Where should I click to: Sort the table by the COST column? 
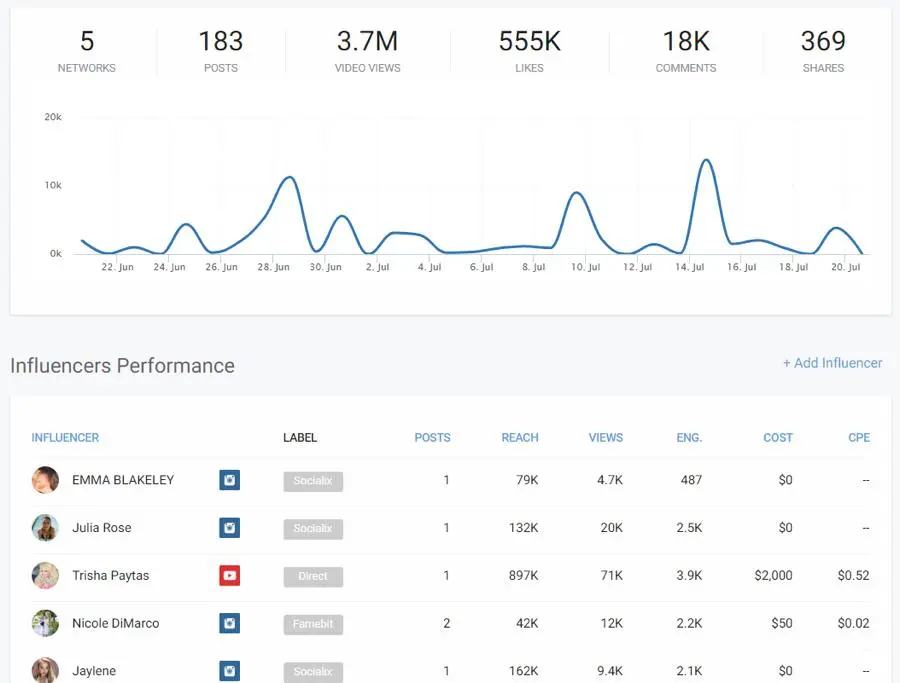click(x=778, y=437)
